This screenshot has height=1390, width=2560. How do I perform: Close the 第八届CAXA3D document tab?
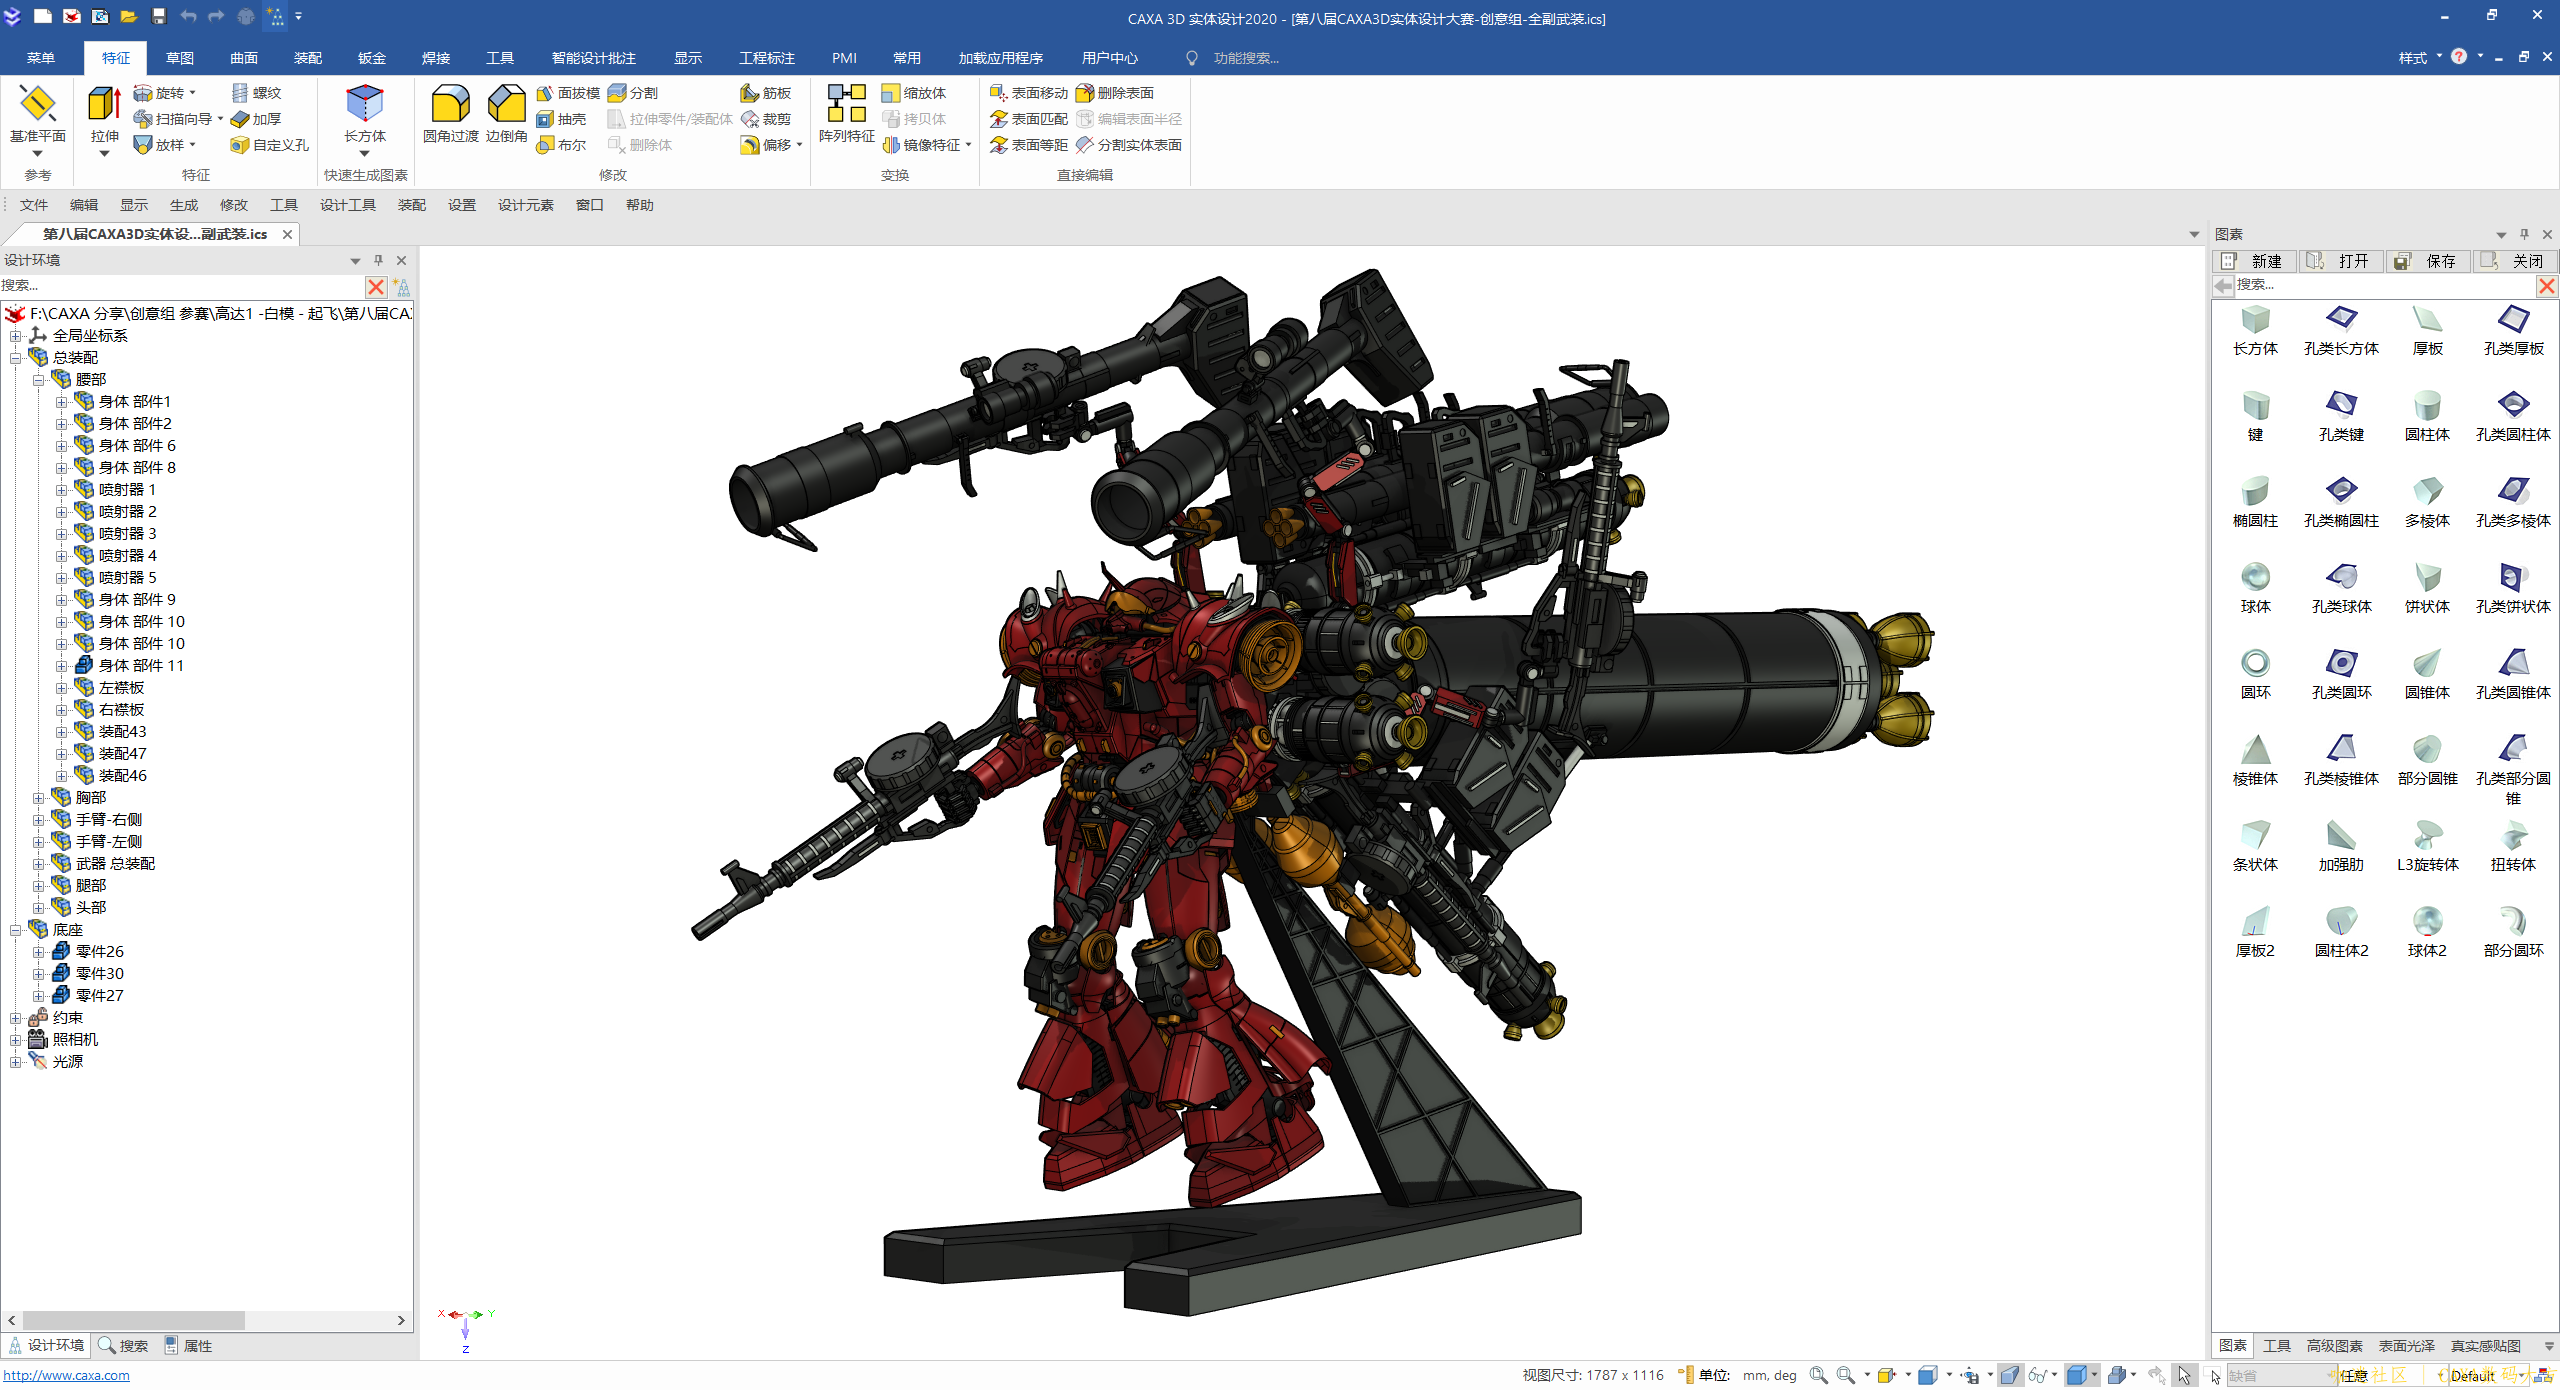287,234
